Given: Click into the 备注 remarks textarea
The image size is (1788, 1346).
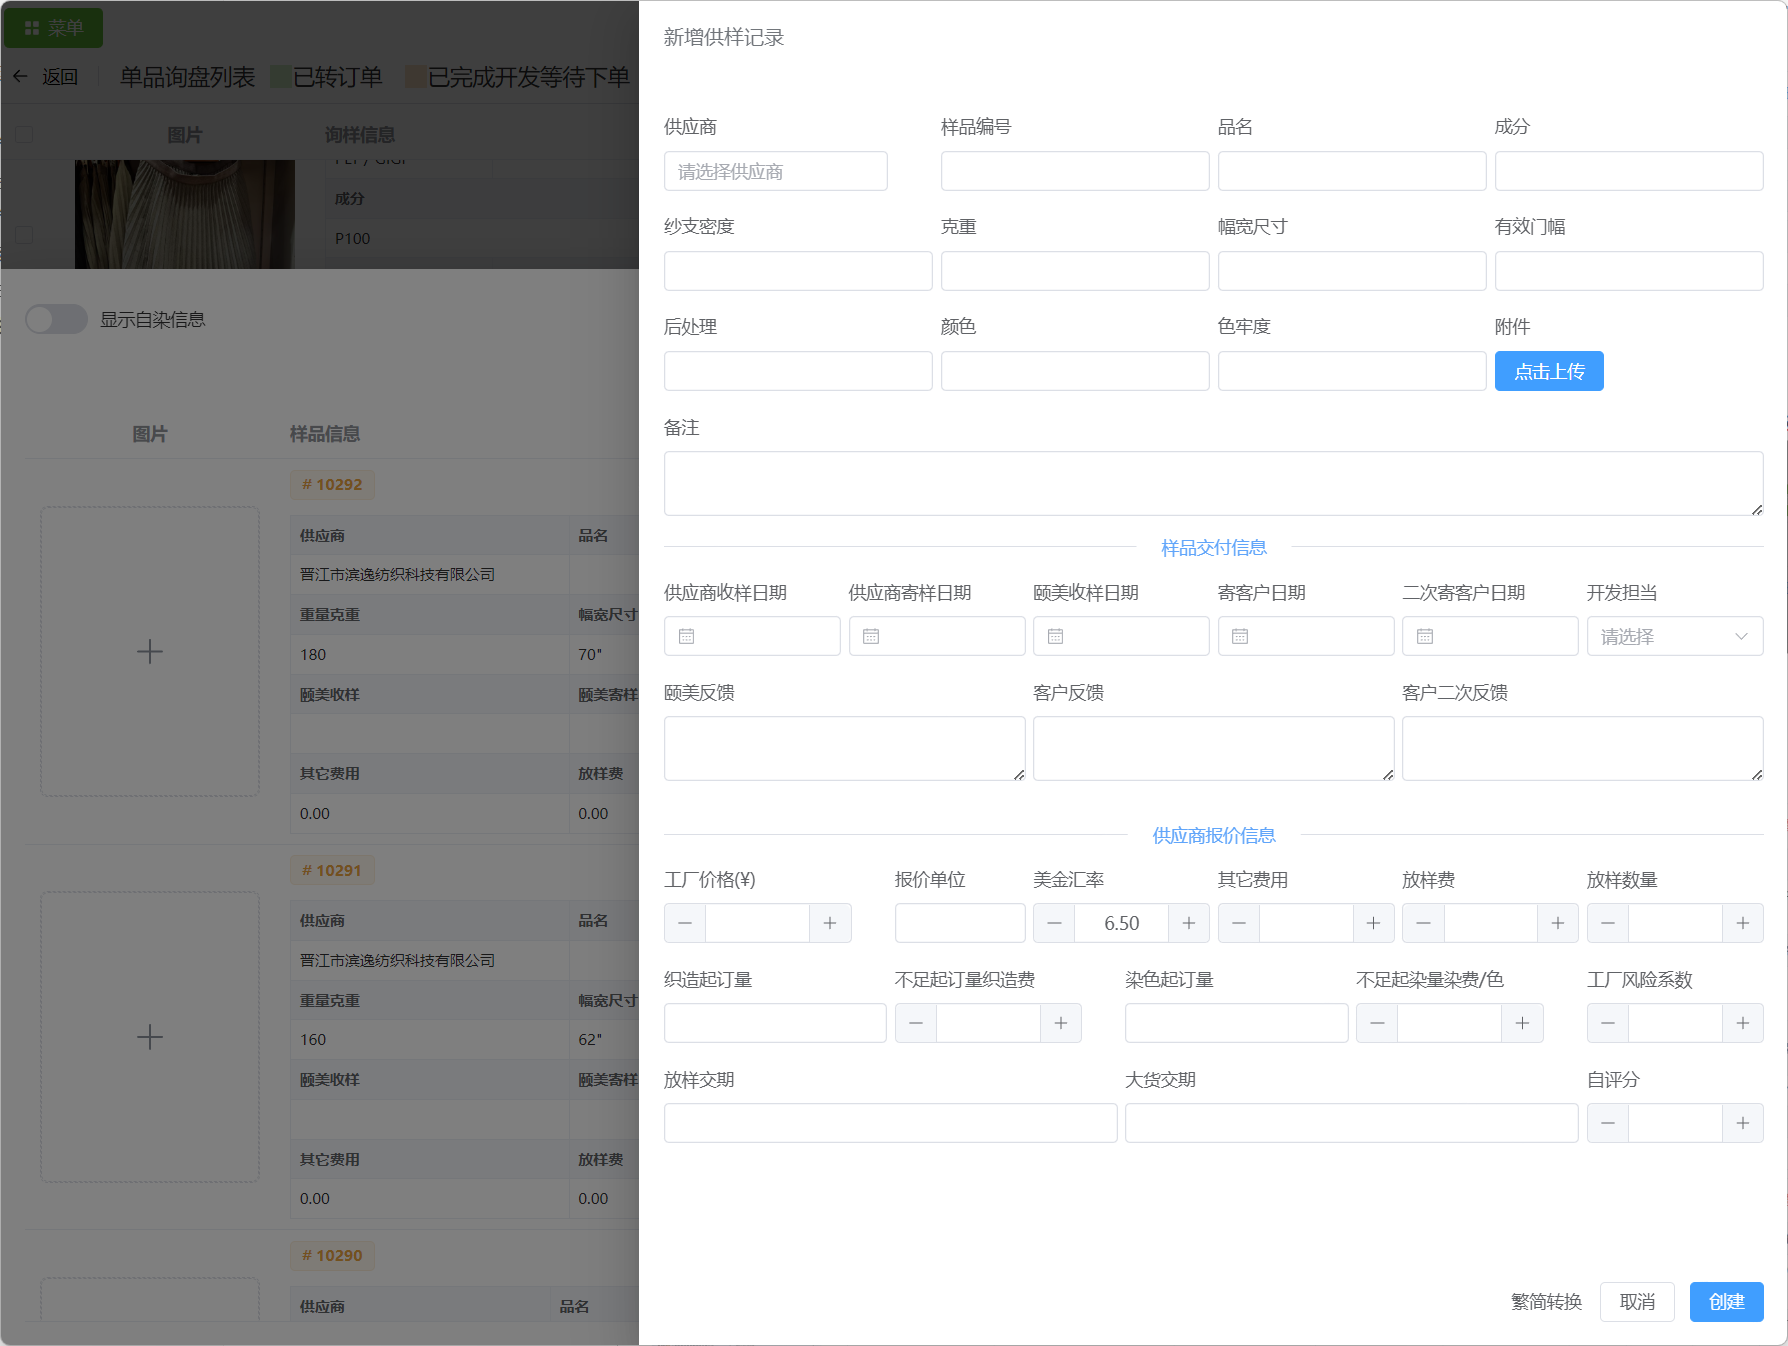Looking at the screenshot, I should click(x=1212, y=483).
